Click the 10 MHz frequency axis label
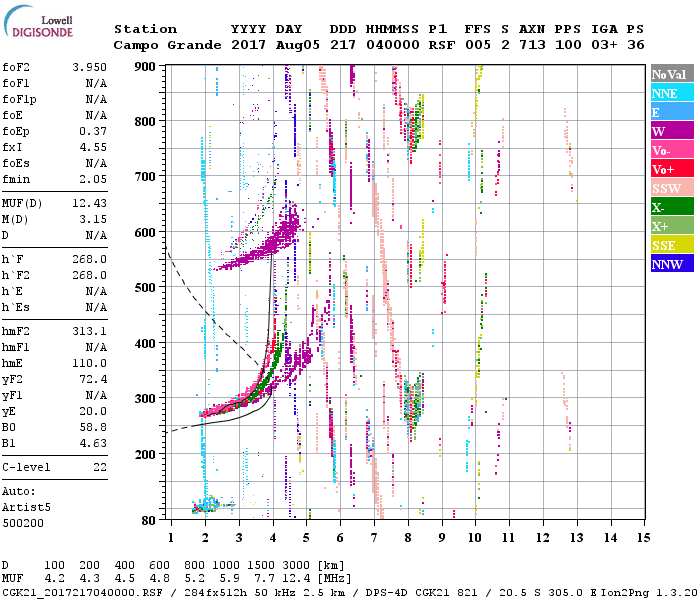700x600 pixels. (475, 538)
